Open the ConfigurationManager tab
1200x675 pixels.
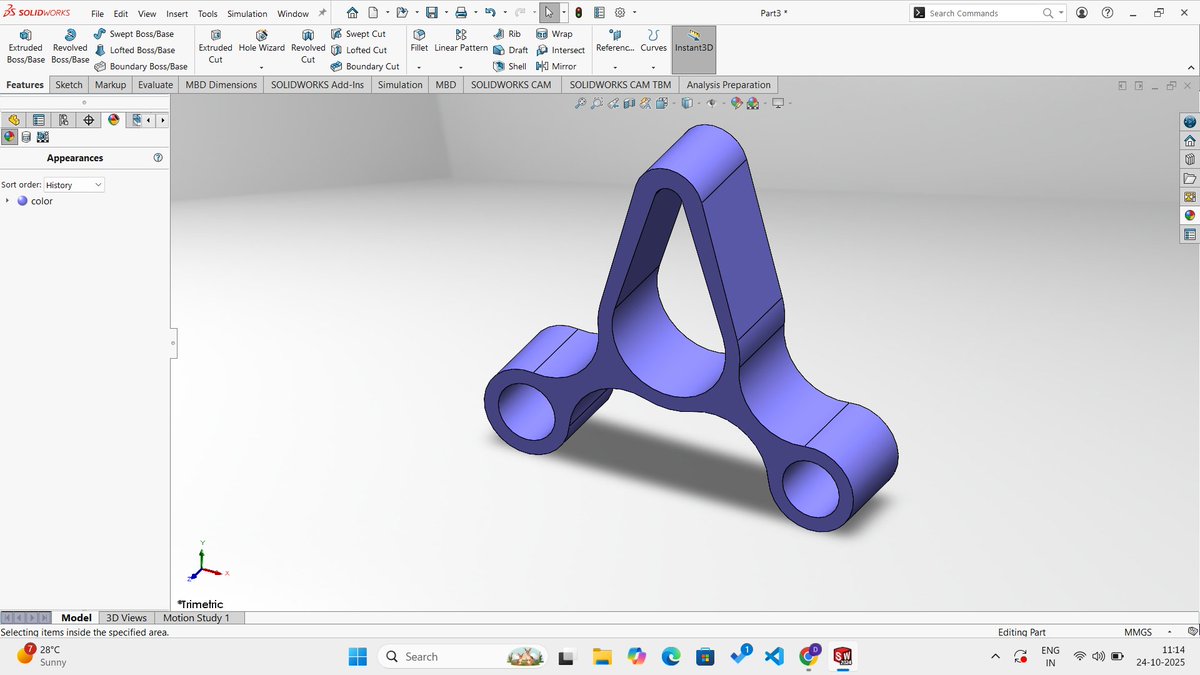click(x=63, y=120)
